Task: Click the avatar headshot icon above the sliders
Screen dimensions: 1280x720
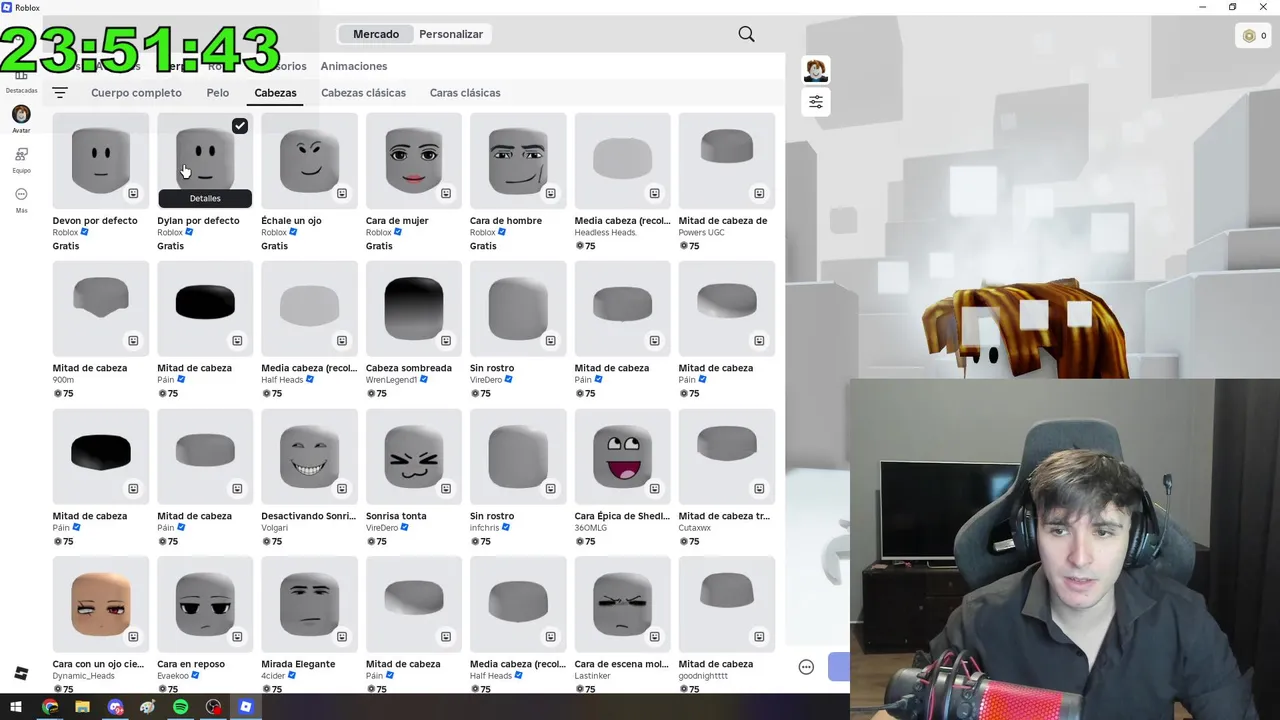Action: click(x=816, y=70)
